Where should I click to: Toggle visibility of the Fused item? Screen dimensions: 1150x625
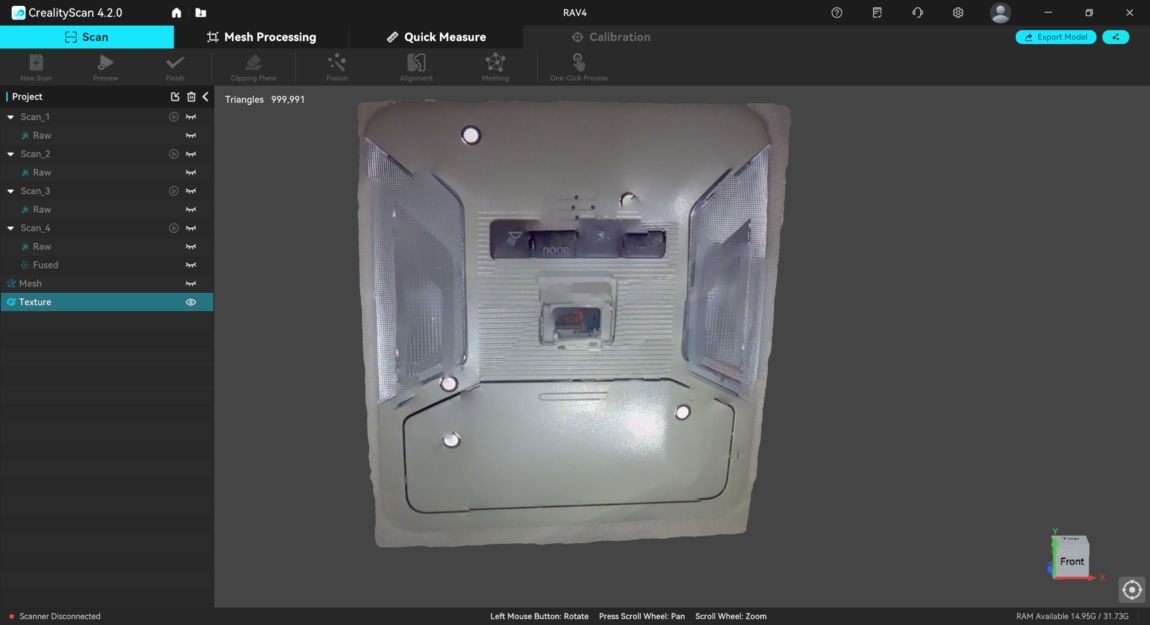[191, 265]
